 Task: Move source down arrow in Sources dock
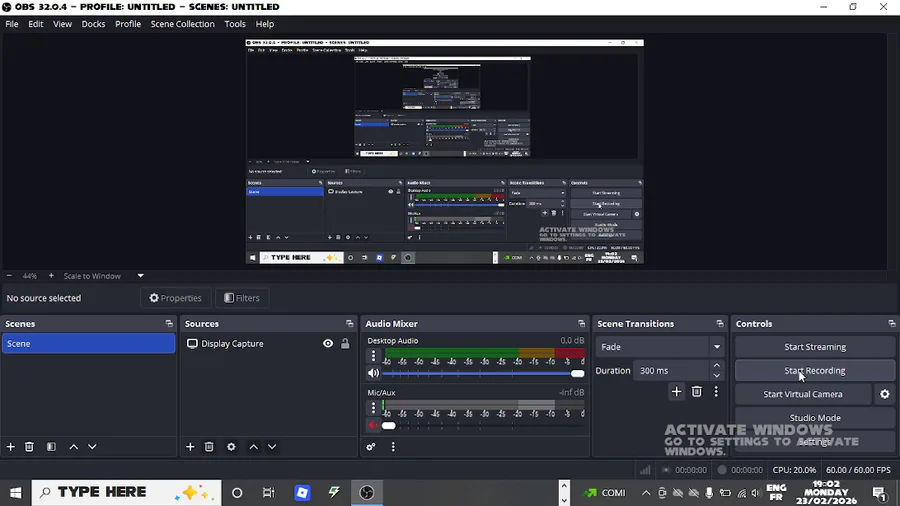click(272, 446)
